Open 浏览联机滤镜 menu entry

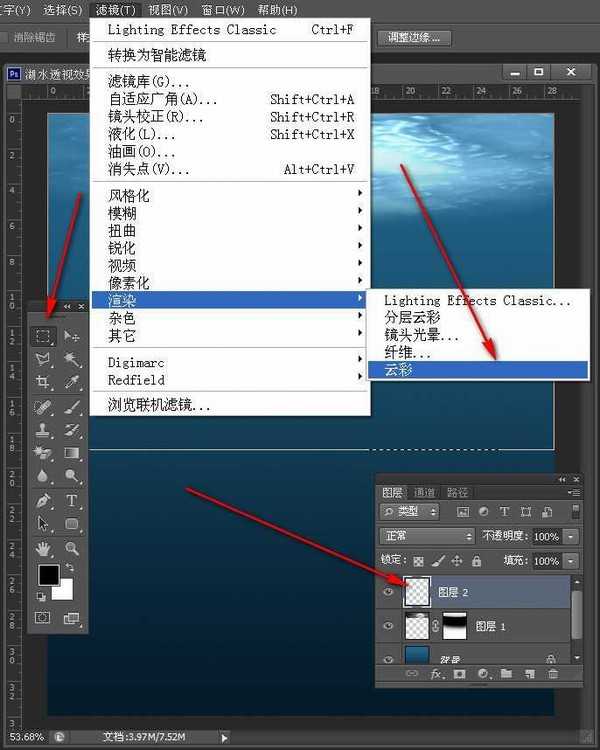(159, 405)
